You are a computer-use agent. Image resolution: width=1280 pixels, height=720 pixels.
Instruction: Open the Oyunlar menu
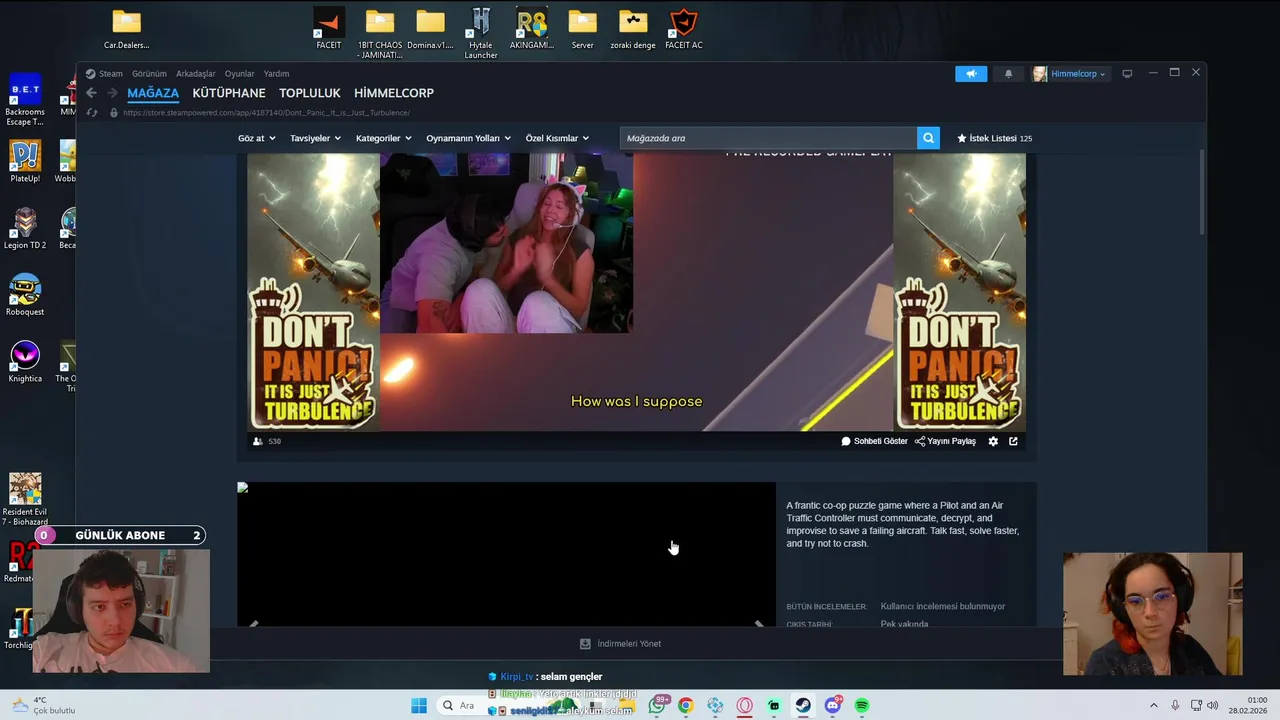[239, 74]
